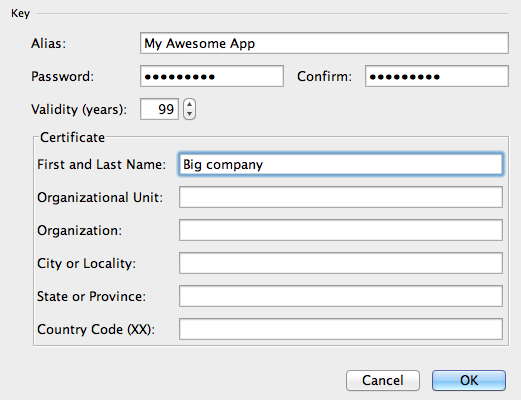The height and width of the screenshot is (400, 521).
Task: Decrease validity years with the down arrow
Action: (x=189, y=114)
